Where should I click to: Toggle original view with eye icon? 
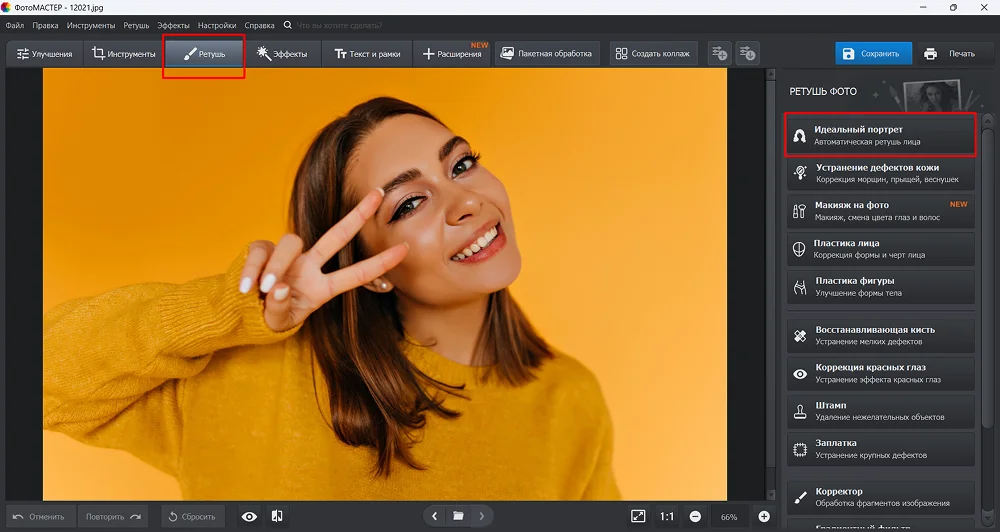click(249, 517)
